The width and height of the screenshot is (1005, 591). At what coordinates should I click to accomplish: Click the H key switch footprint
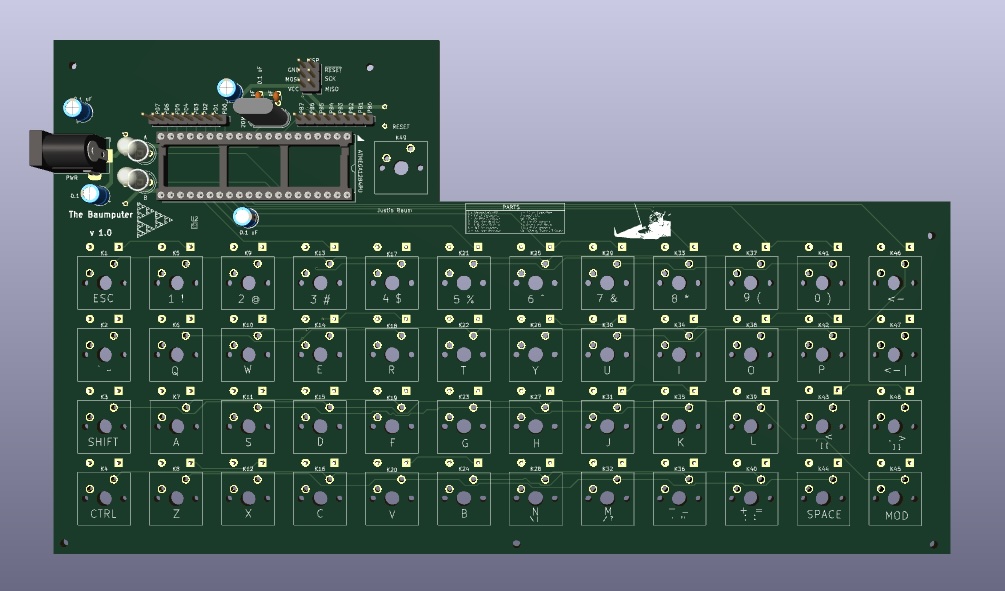click(x=535, y=427)
